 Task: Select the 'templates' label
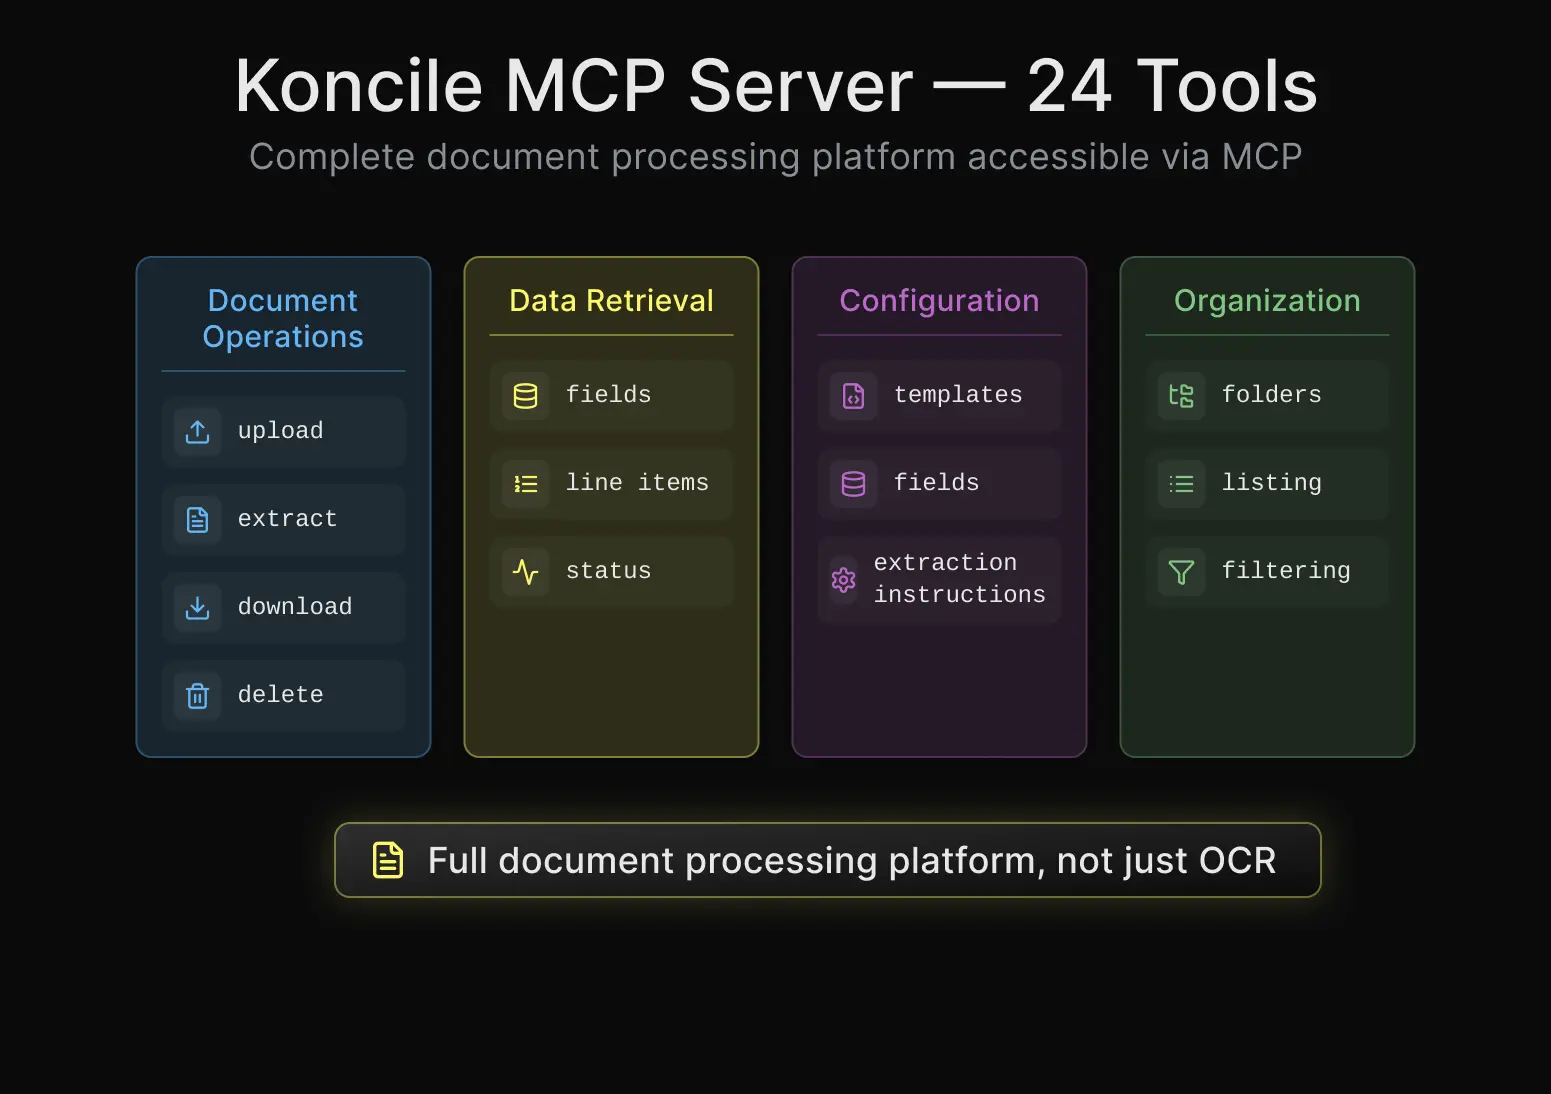(959, 395)
